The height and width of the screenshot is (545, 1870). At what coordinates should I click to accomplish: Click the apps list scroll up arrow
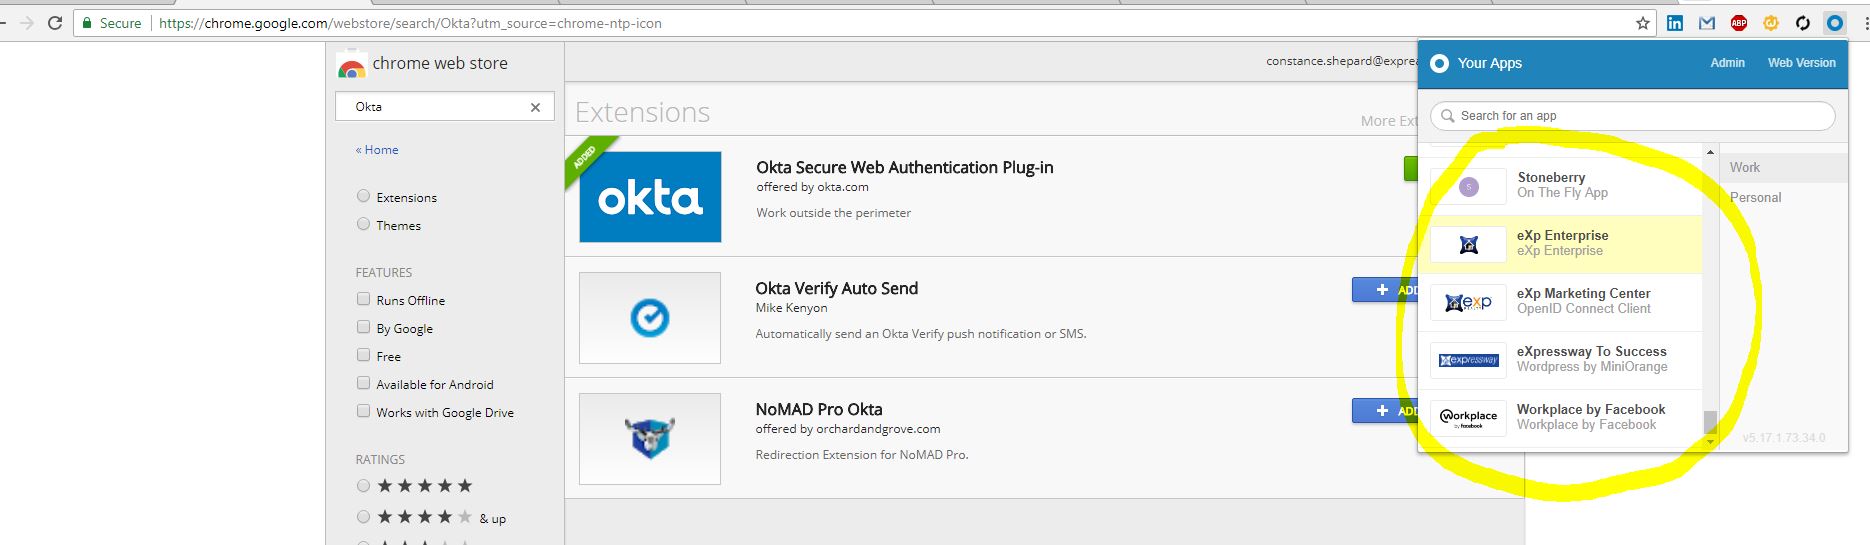pyautogui.click(x=1710, y=151)
